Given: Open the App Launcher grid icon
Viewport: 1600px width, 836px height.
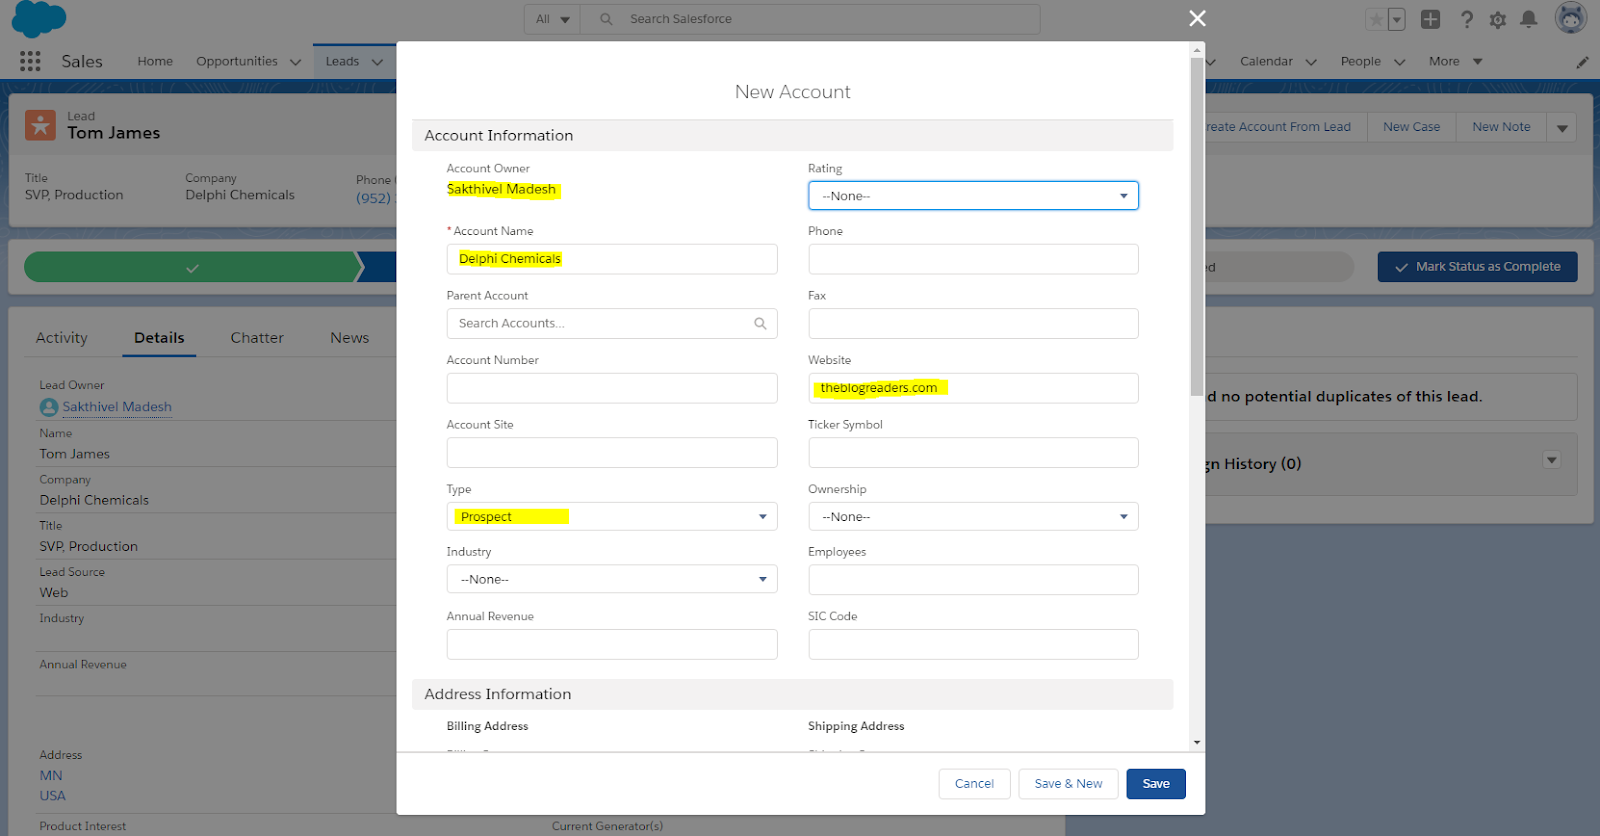Looking at the screenshot, I should tap(30, 61).
